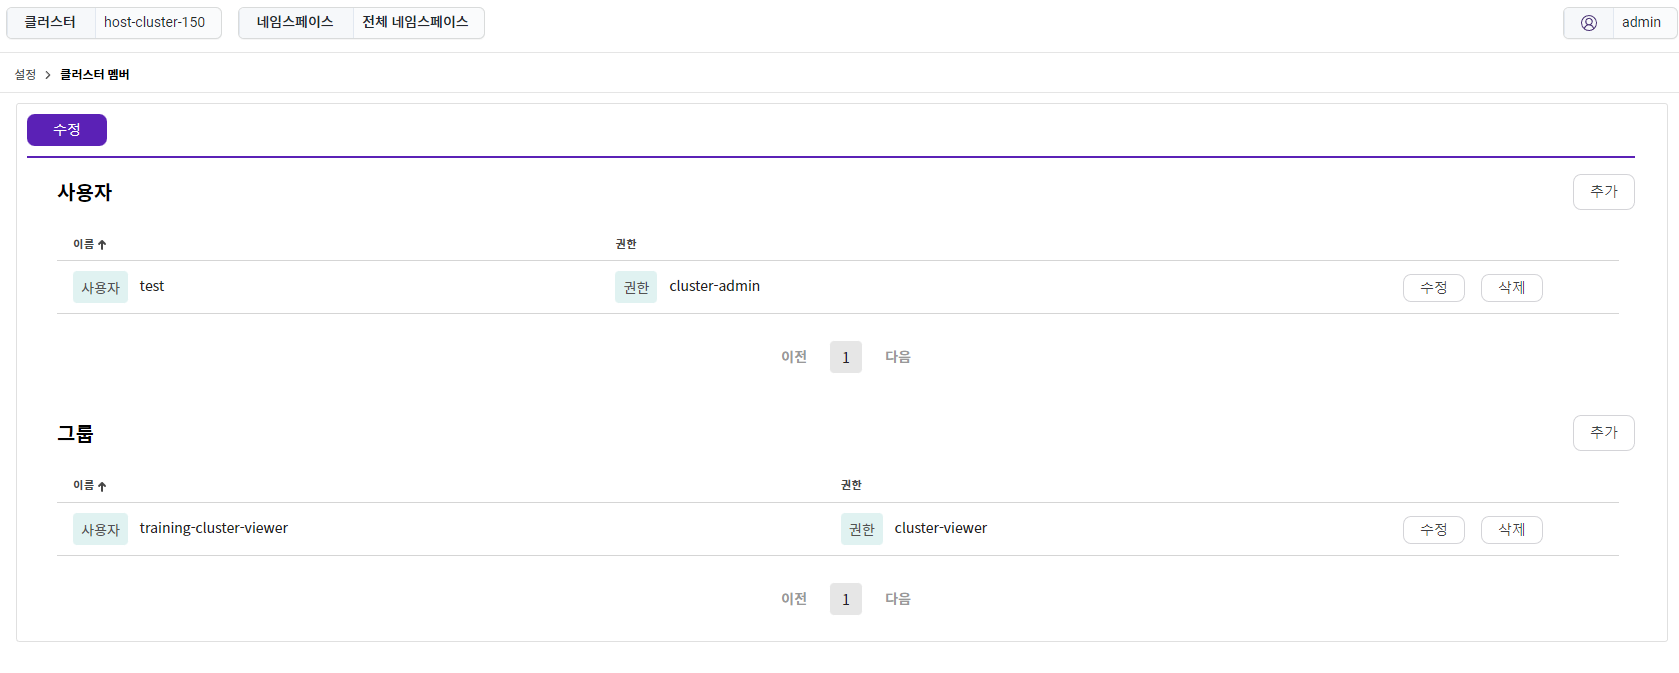The height and width of the screenshot is (673, 1679).
Task: Add a new group with 추가
Action: click(1603, 433)
